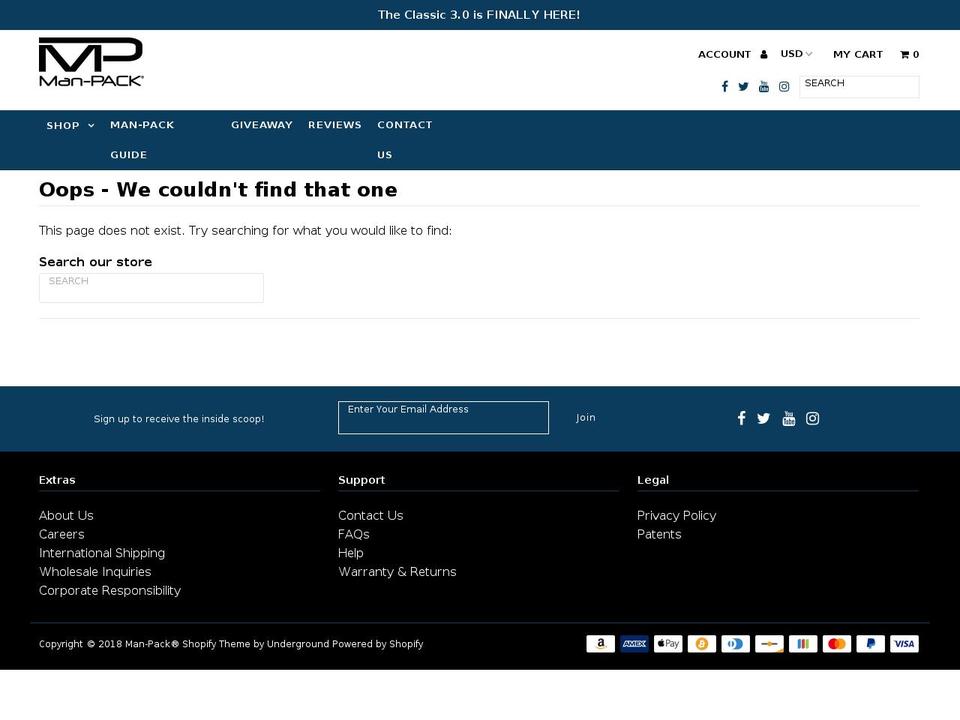Open the Help footer link
960x720 pixels.
coord(351,553)
